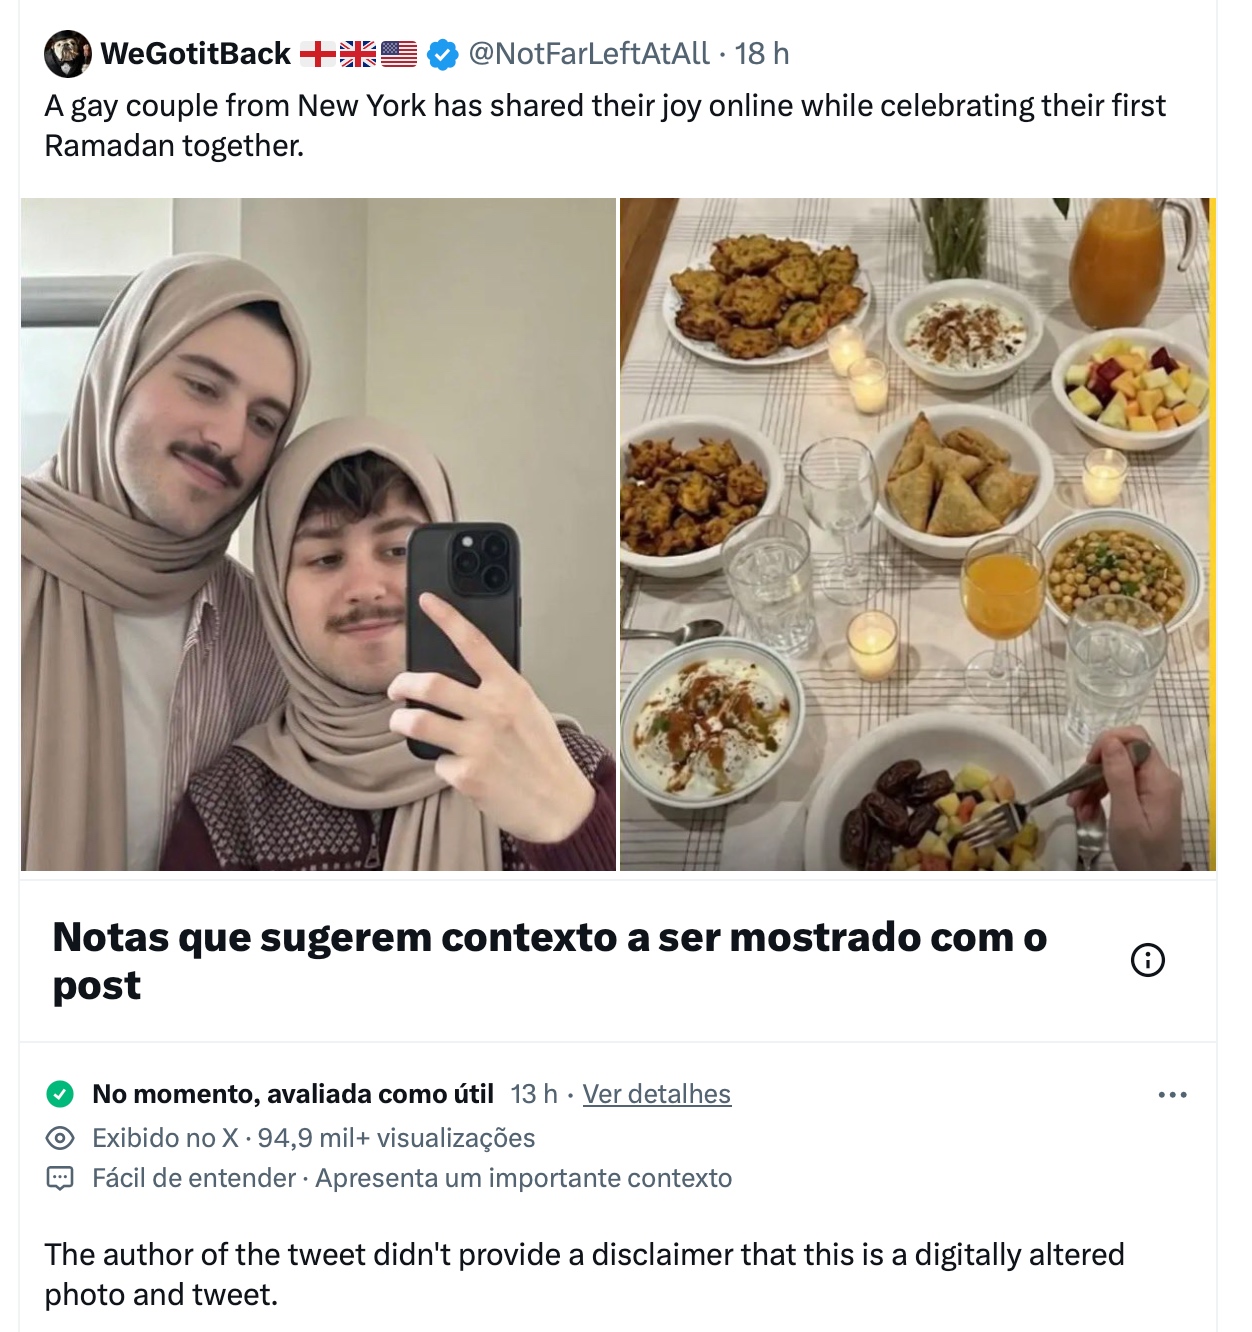Open the 'Ver detalhes' link
The width and height of the screenshot is (1252, 1332).
click(x=656, y=1094)
